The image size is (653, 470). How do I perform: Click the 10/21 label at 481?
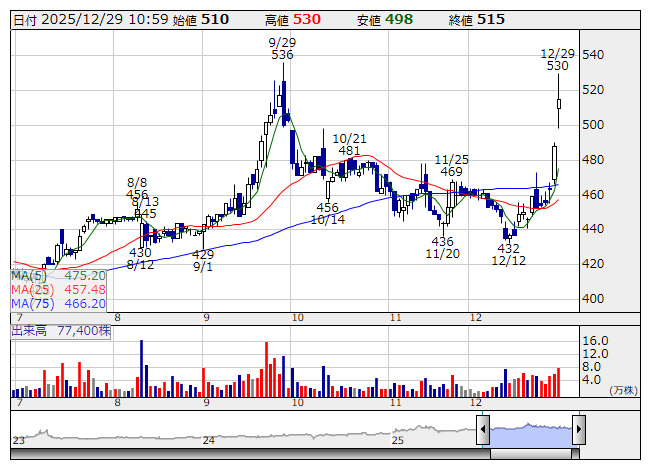pos(349,145)
